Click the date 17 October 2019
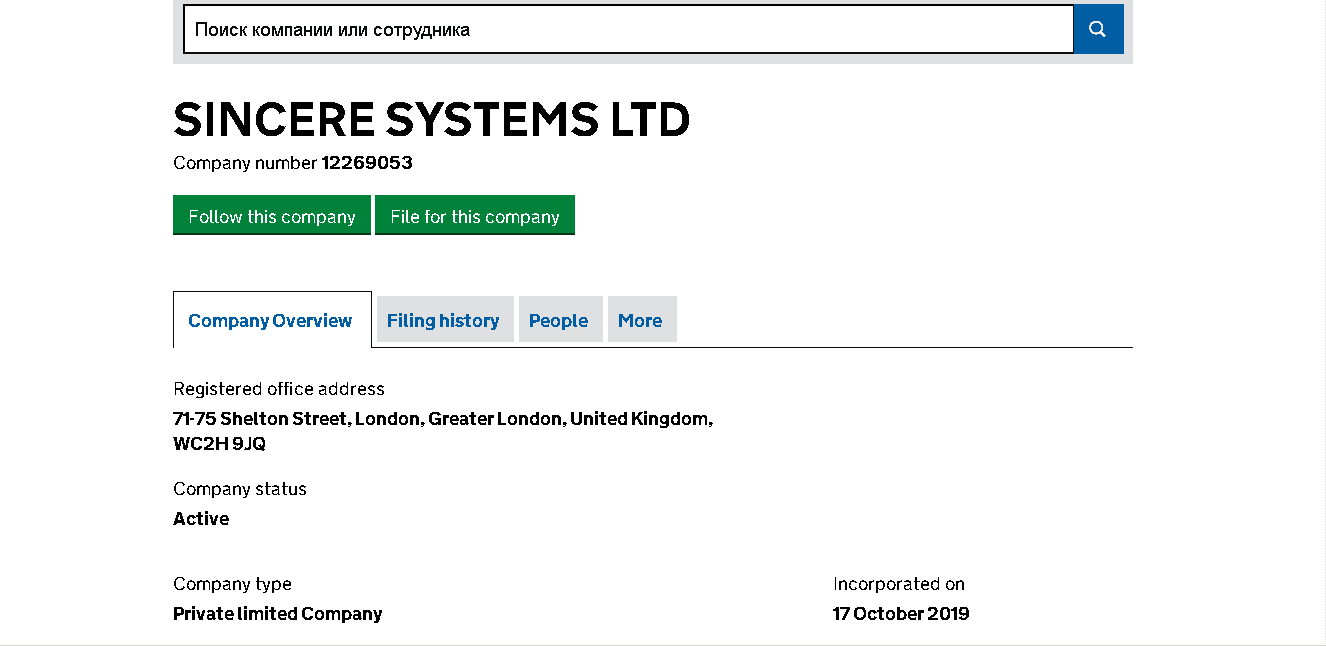Screen dimensions: 1326x646 [x=900, y=614]
